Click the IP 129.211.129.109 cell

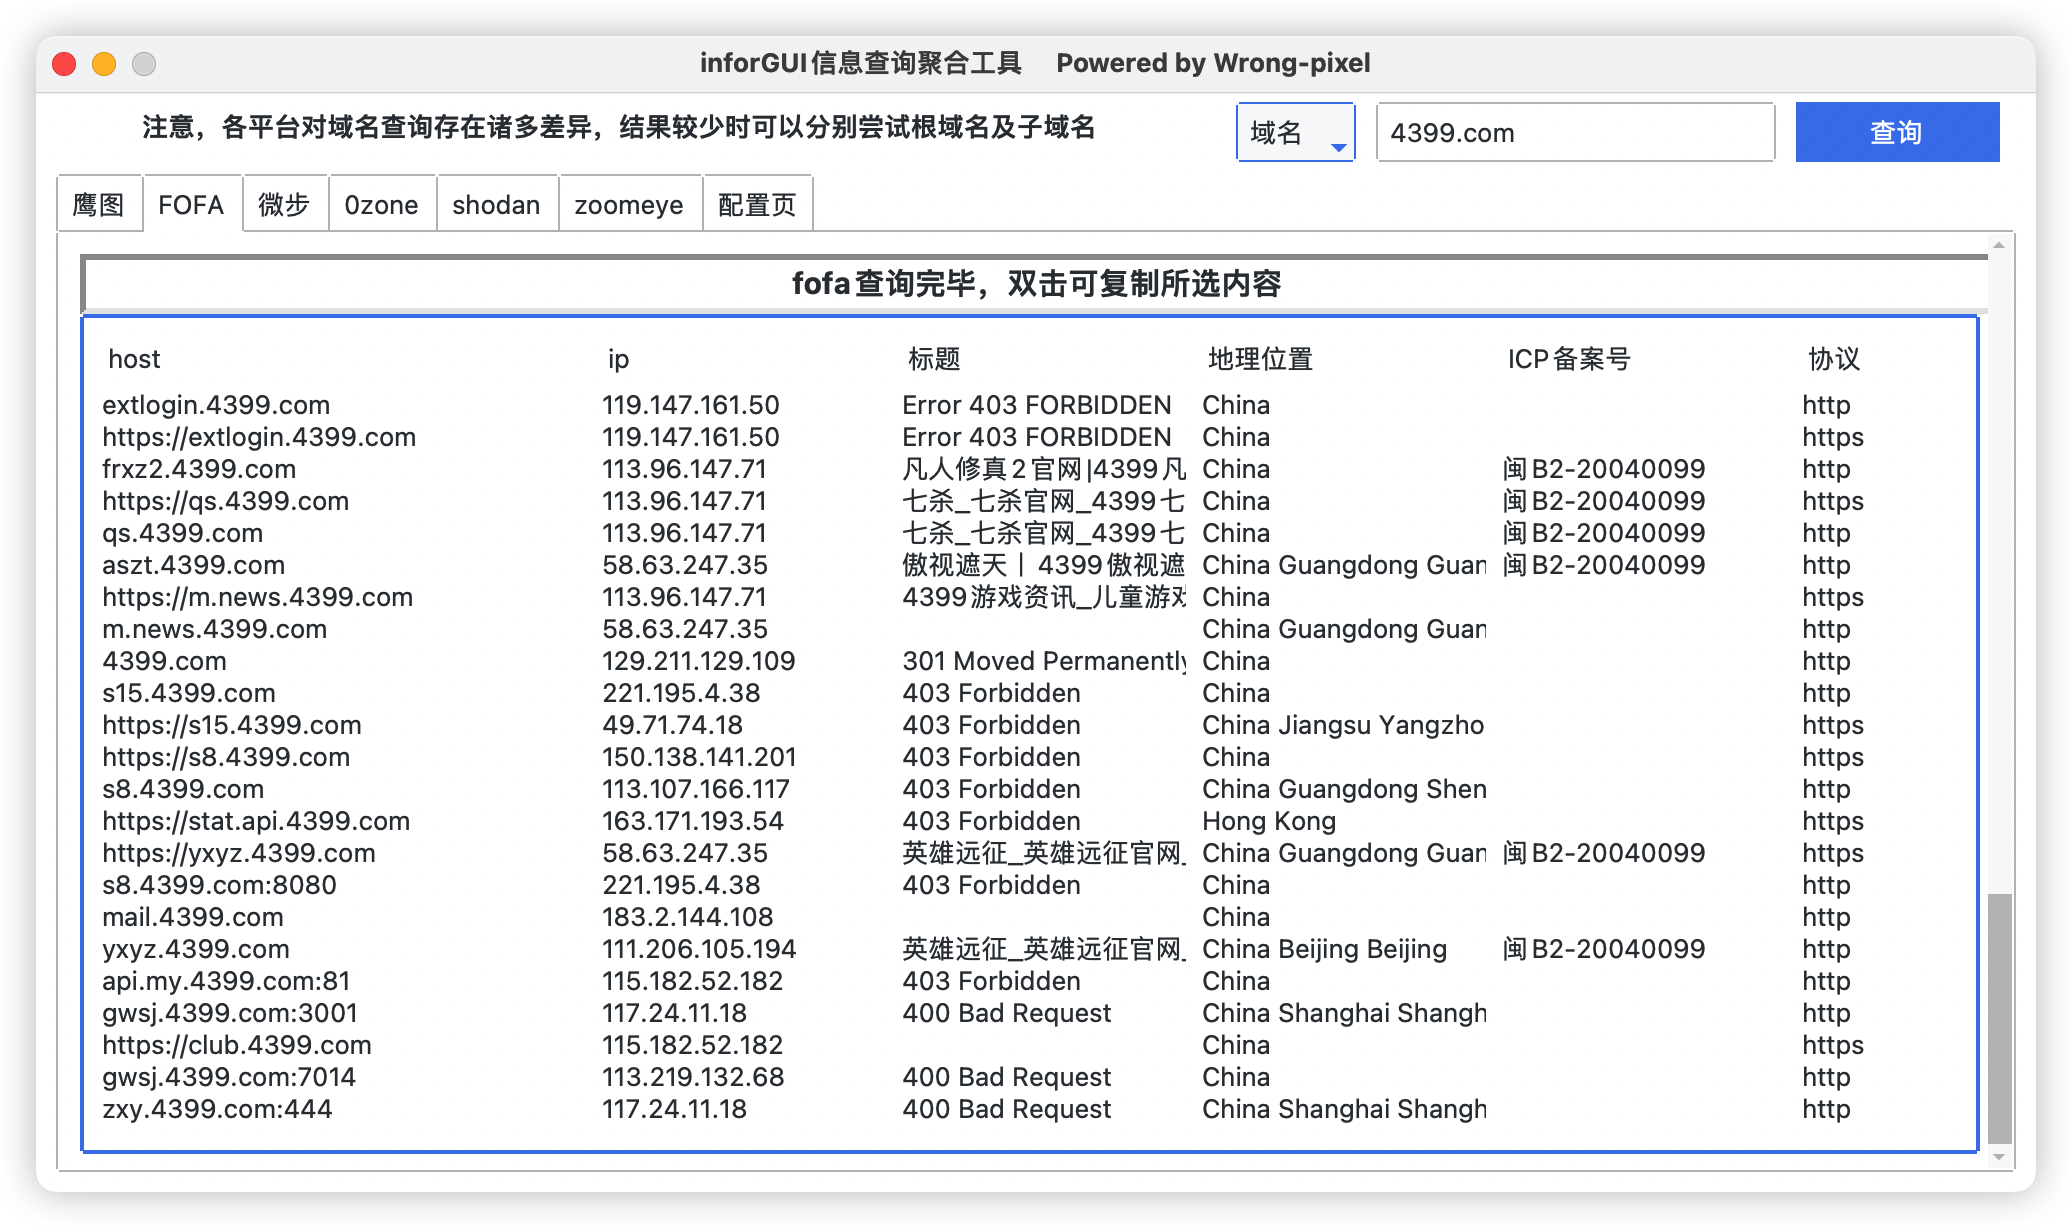[x=698, y=661]
